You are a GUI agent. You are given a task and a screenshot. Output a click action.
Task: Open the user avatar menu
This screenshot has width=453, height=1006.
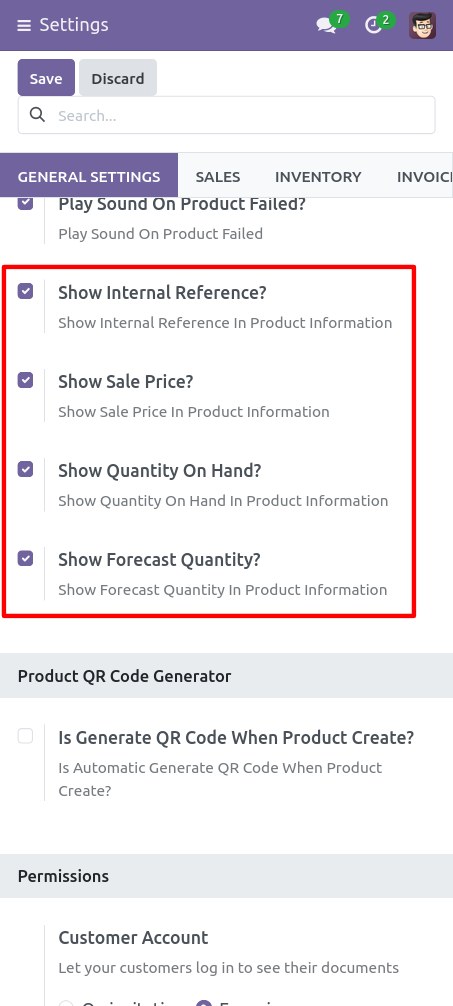point(422,26)
